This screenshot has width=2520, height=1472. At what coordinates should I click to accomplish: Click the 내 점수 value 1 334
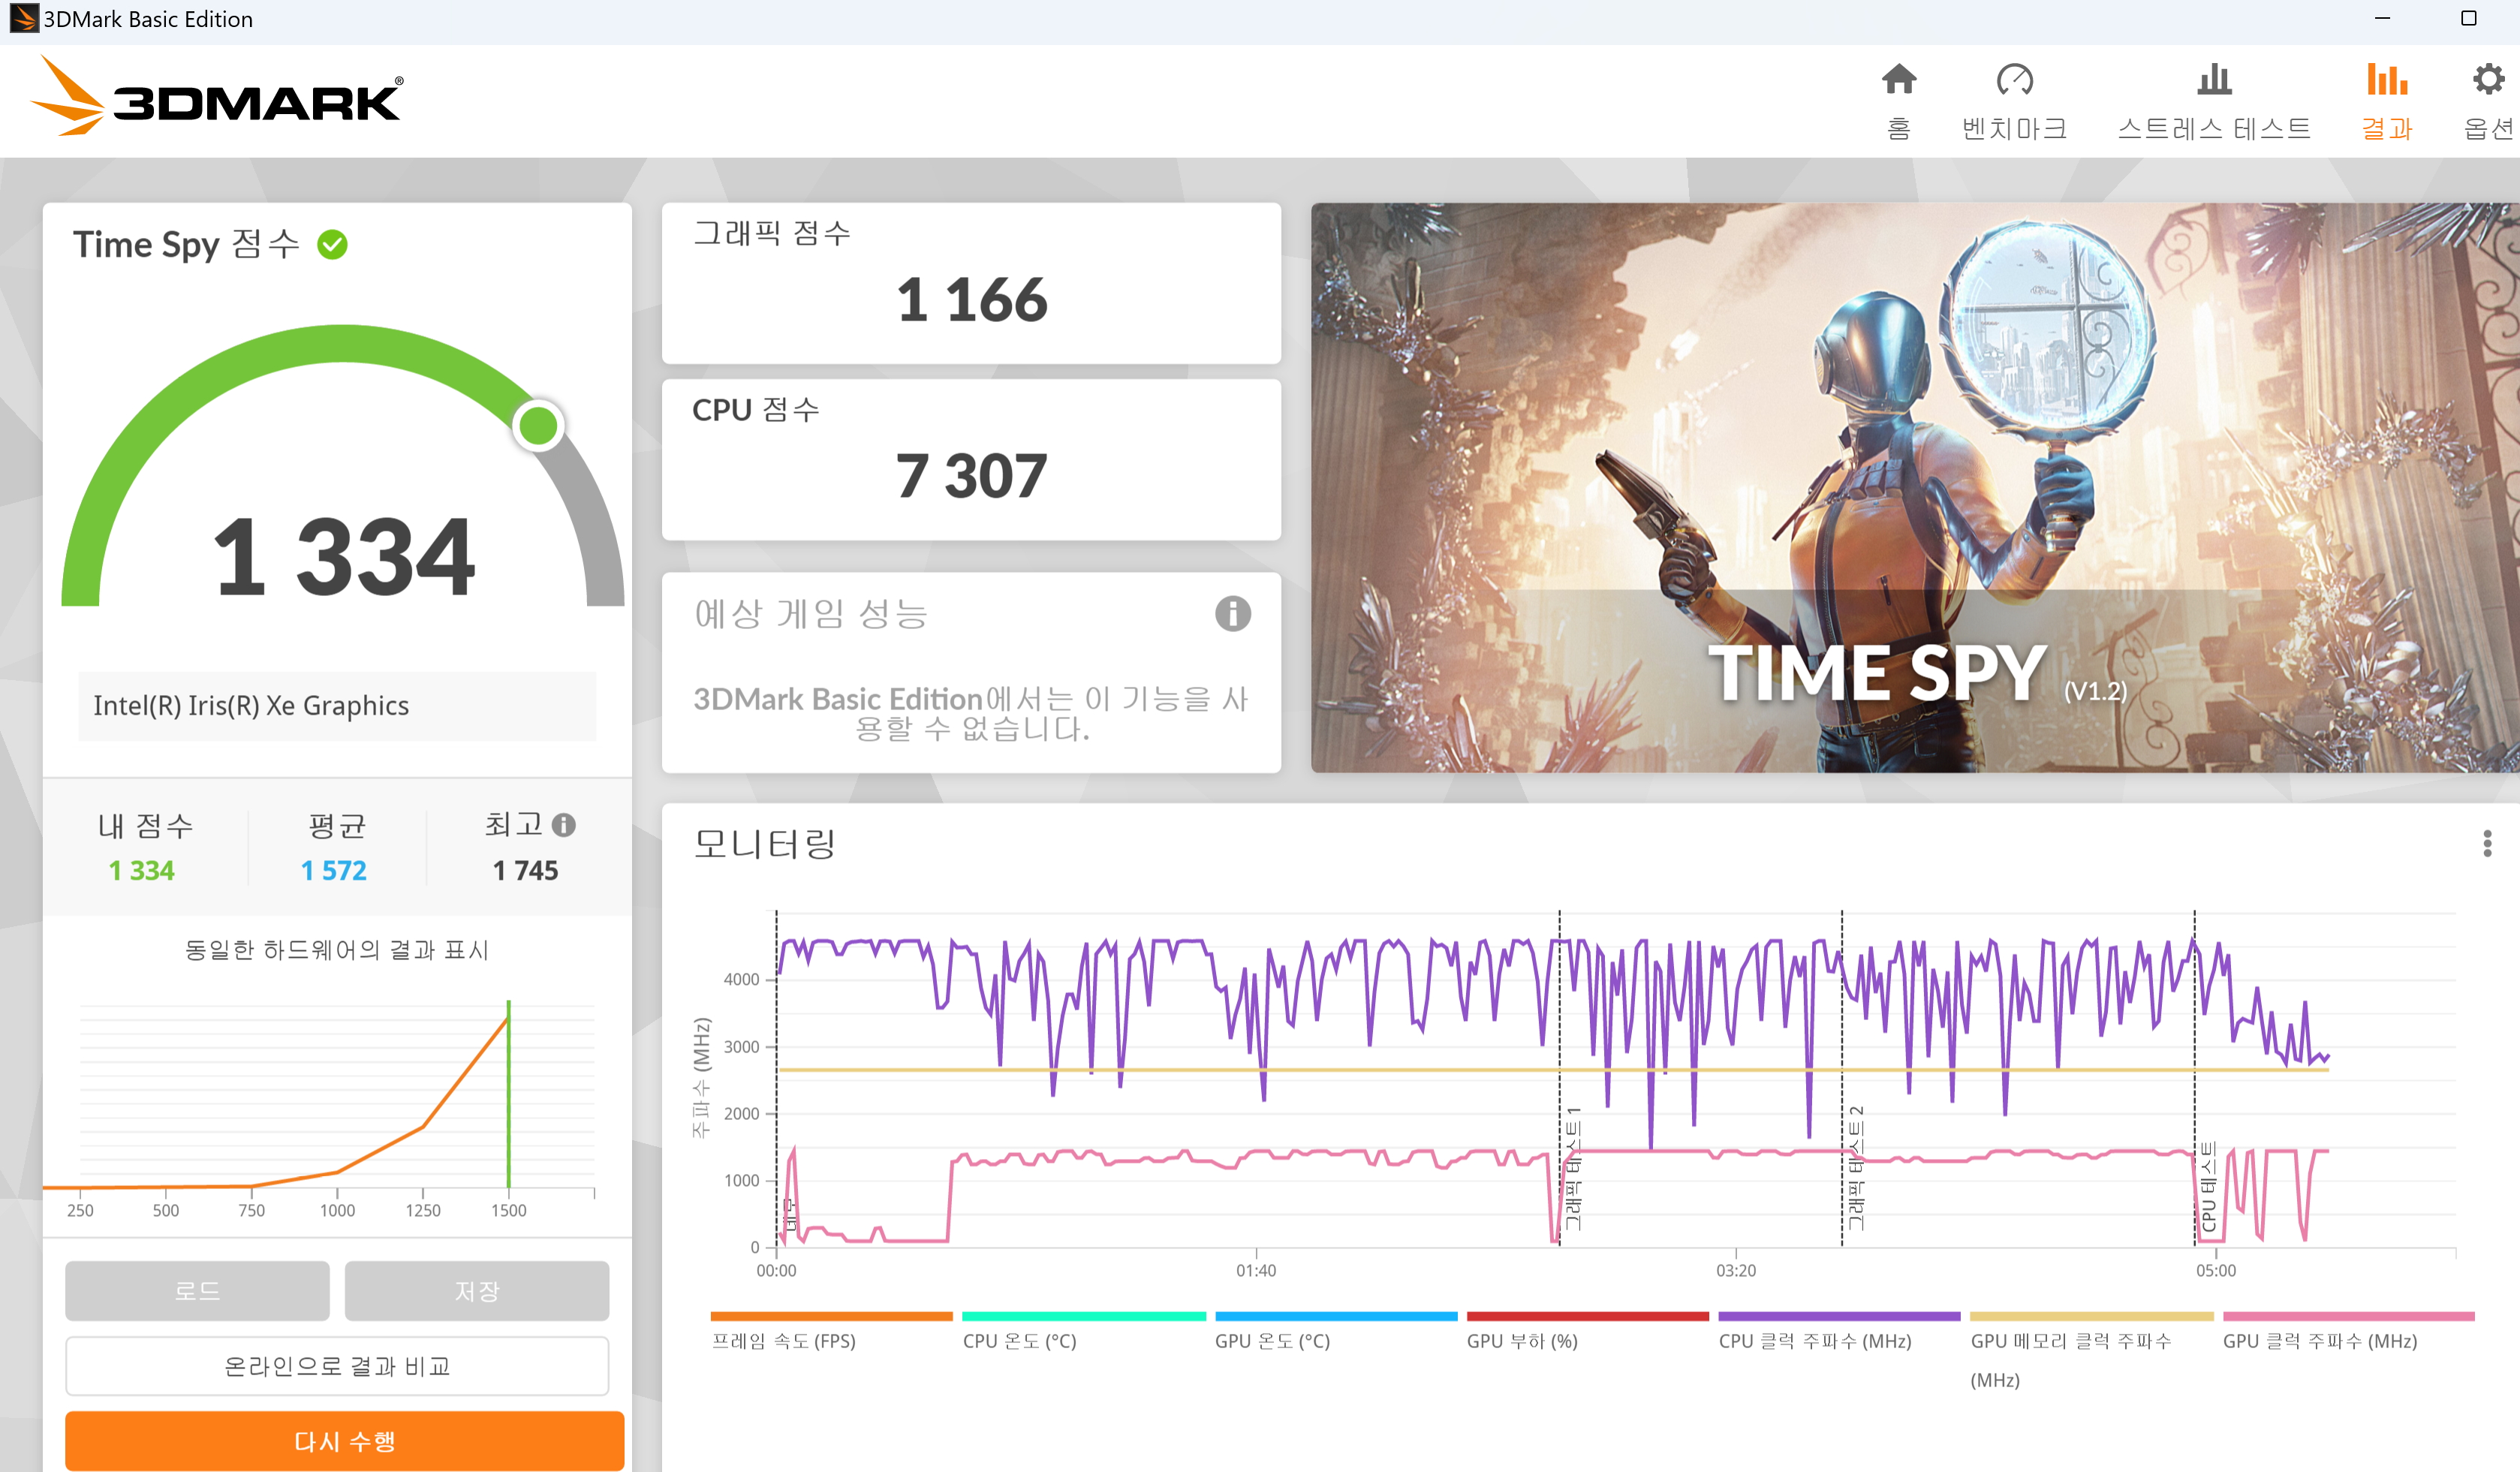(142, 871)
